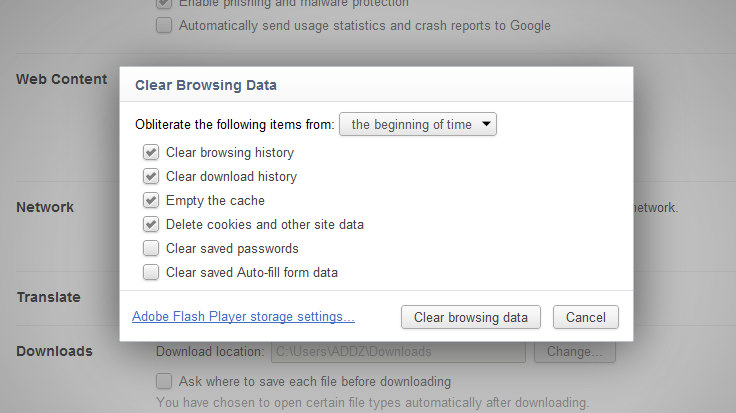Toggle phishing and malware protection checkbox
This screenshot has height=413, width=736.
click(x=164, y=3)
